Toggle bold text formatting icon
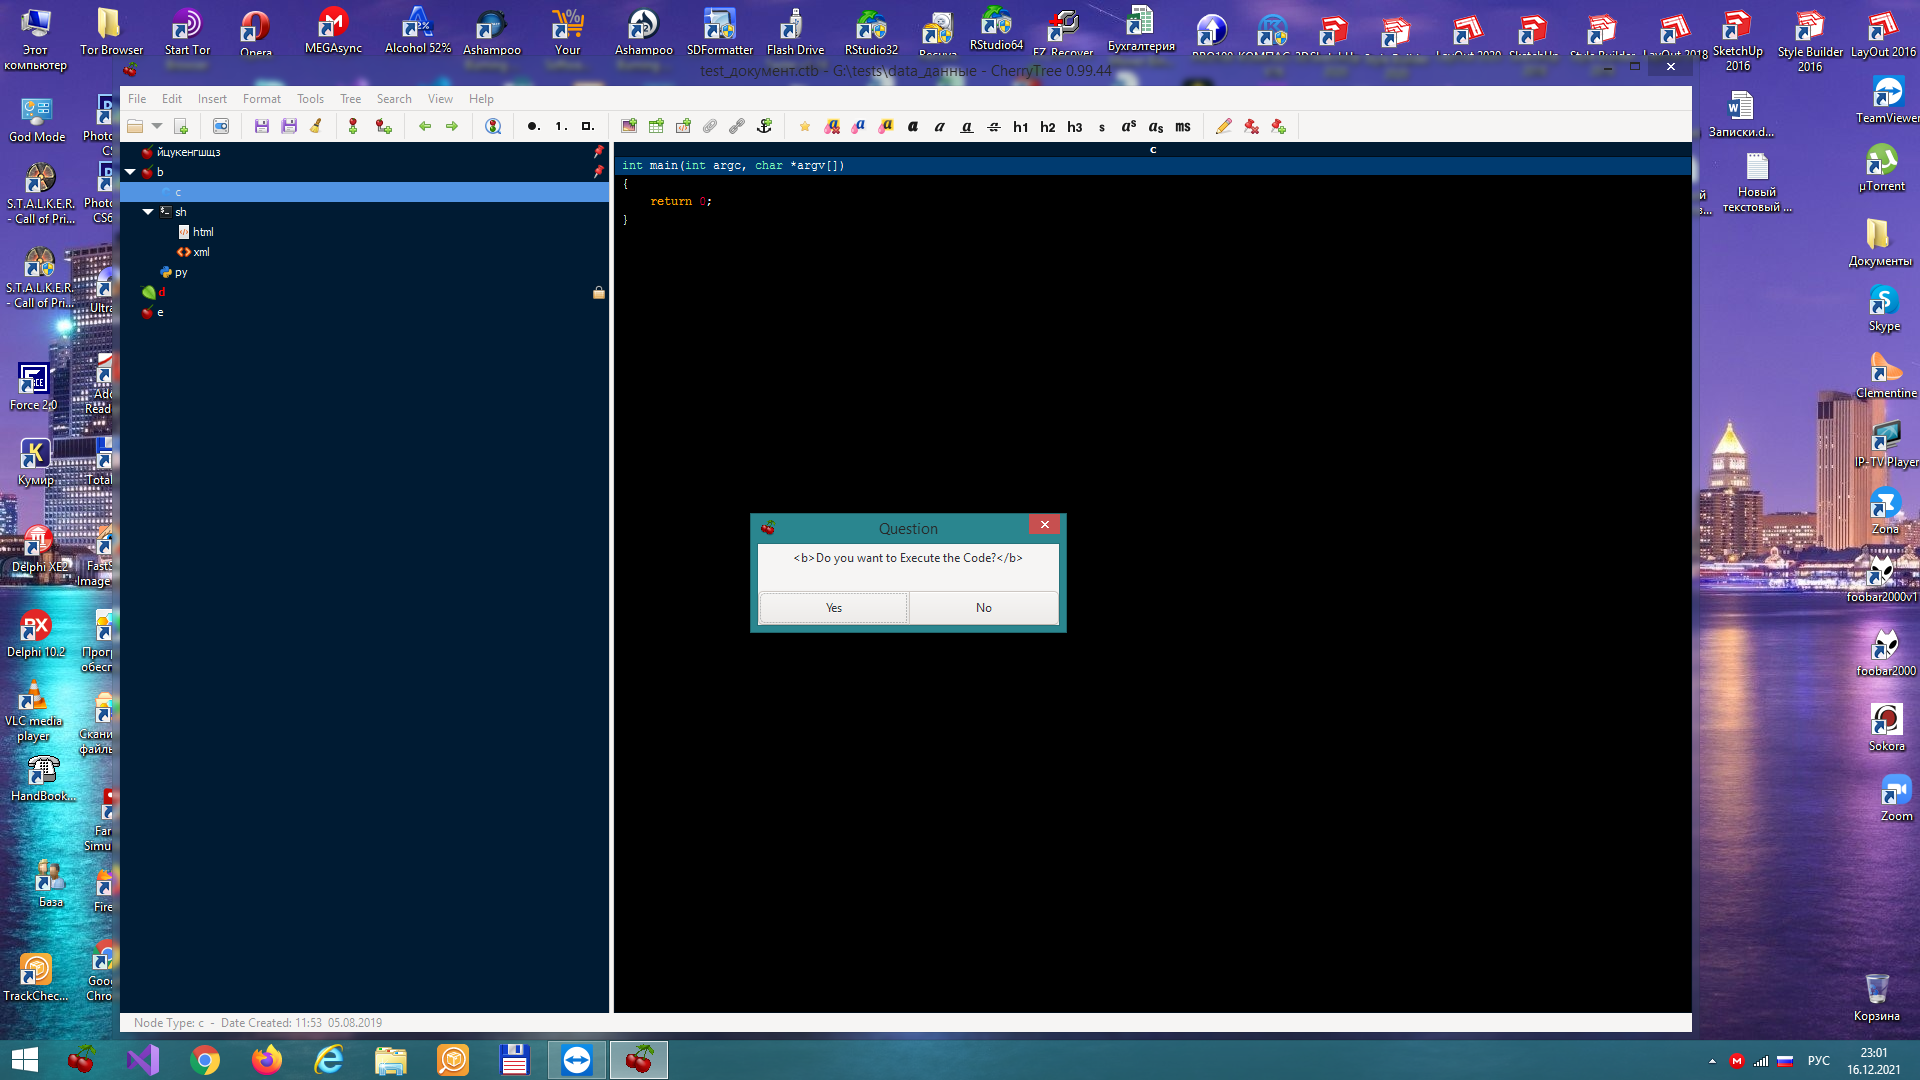Screen dimensions: 1920x1080 click(x=912, y=127)
